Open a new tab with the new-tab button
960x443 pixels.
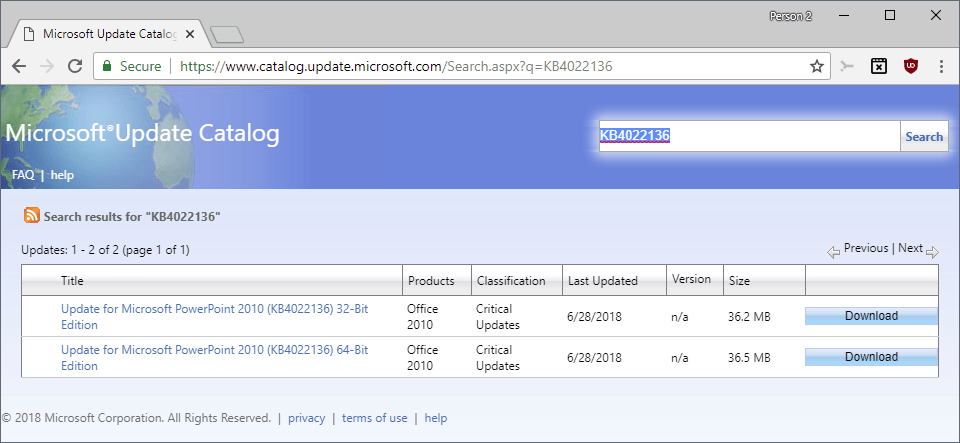coord(227,35)
